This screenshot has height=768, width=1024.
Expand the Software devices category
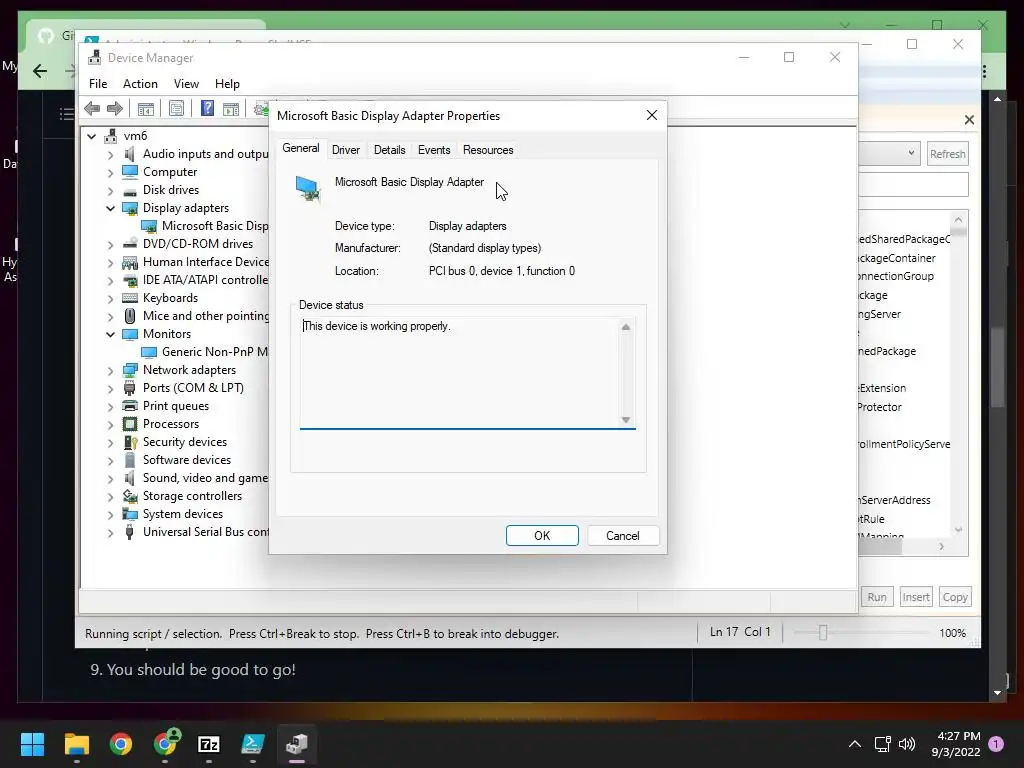[x=110, y=460]
